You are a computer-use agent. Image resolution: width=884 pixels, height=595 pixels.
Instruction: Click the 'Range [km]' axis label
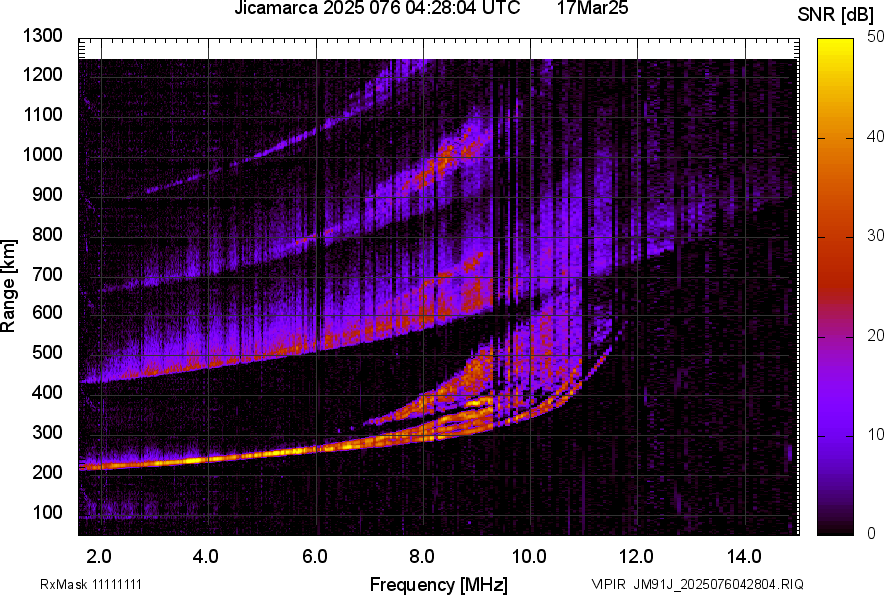[8, 286]
